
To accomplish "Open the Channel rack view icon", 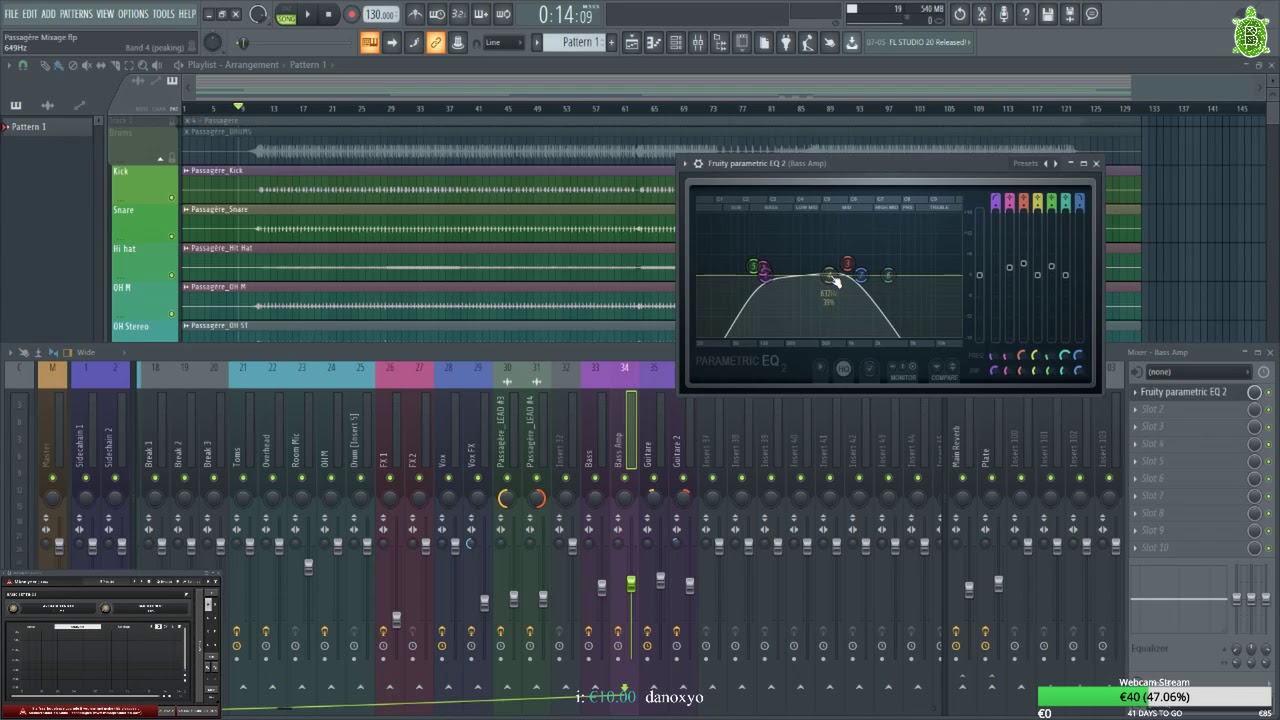I will coord(677,42).
